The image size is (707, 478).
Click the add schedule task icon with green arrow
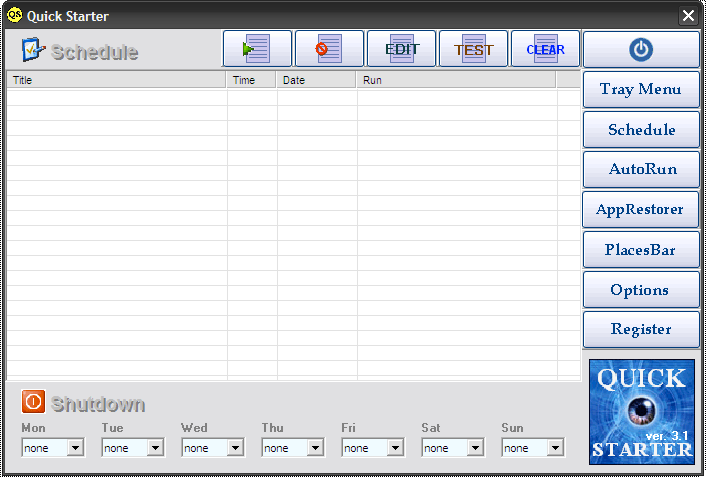[x=257, y=49]
